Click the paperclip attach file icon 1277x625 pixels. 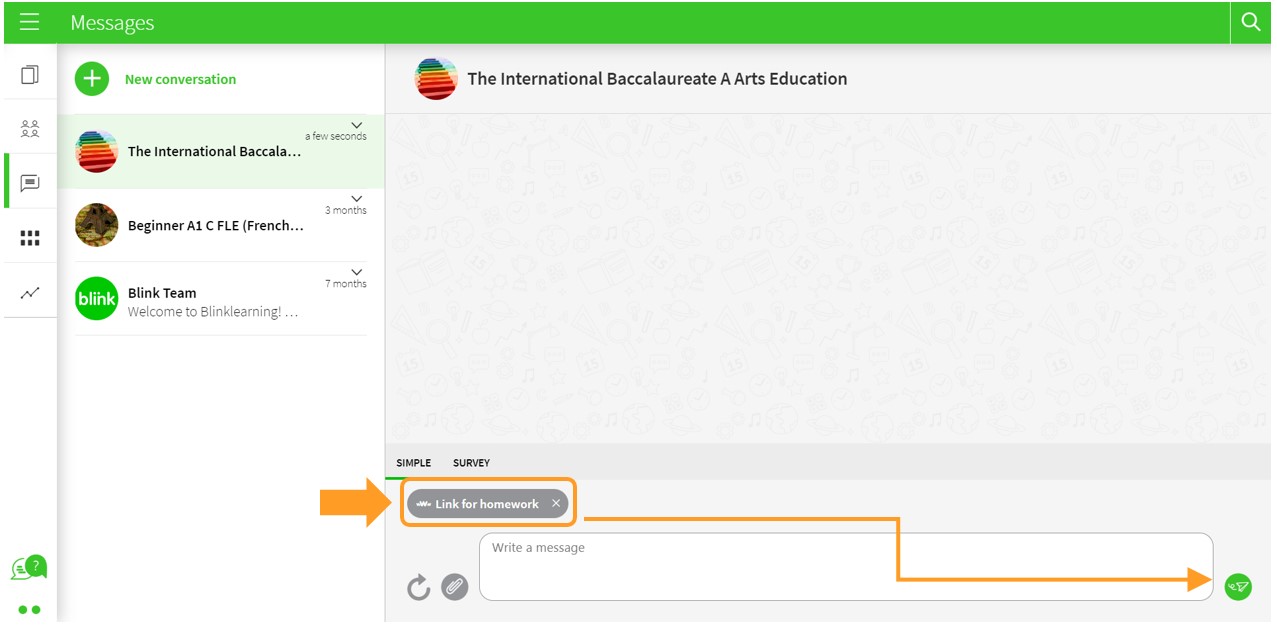(455, 587)
